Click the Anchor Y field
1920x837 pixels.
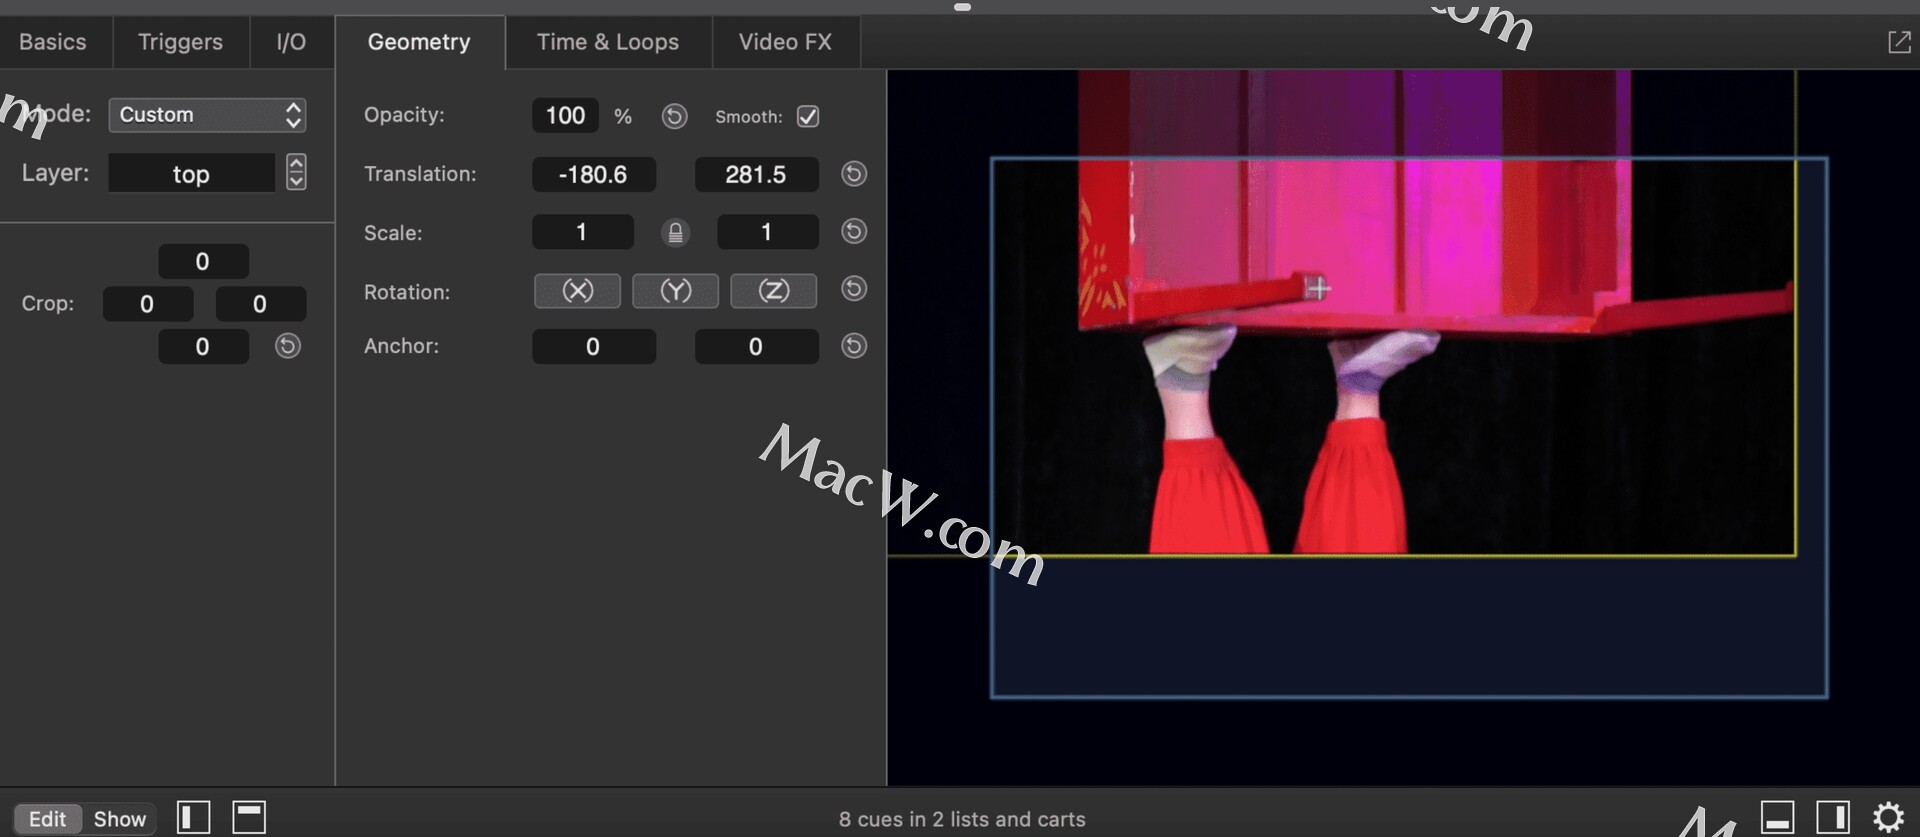[756, 347]
